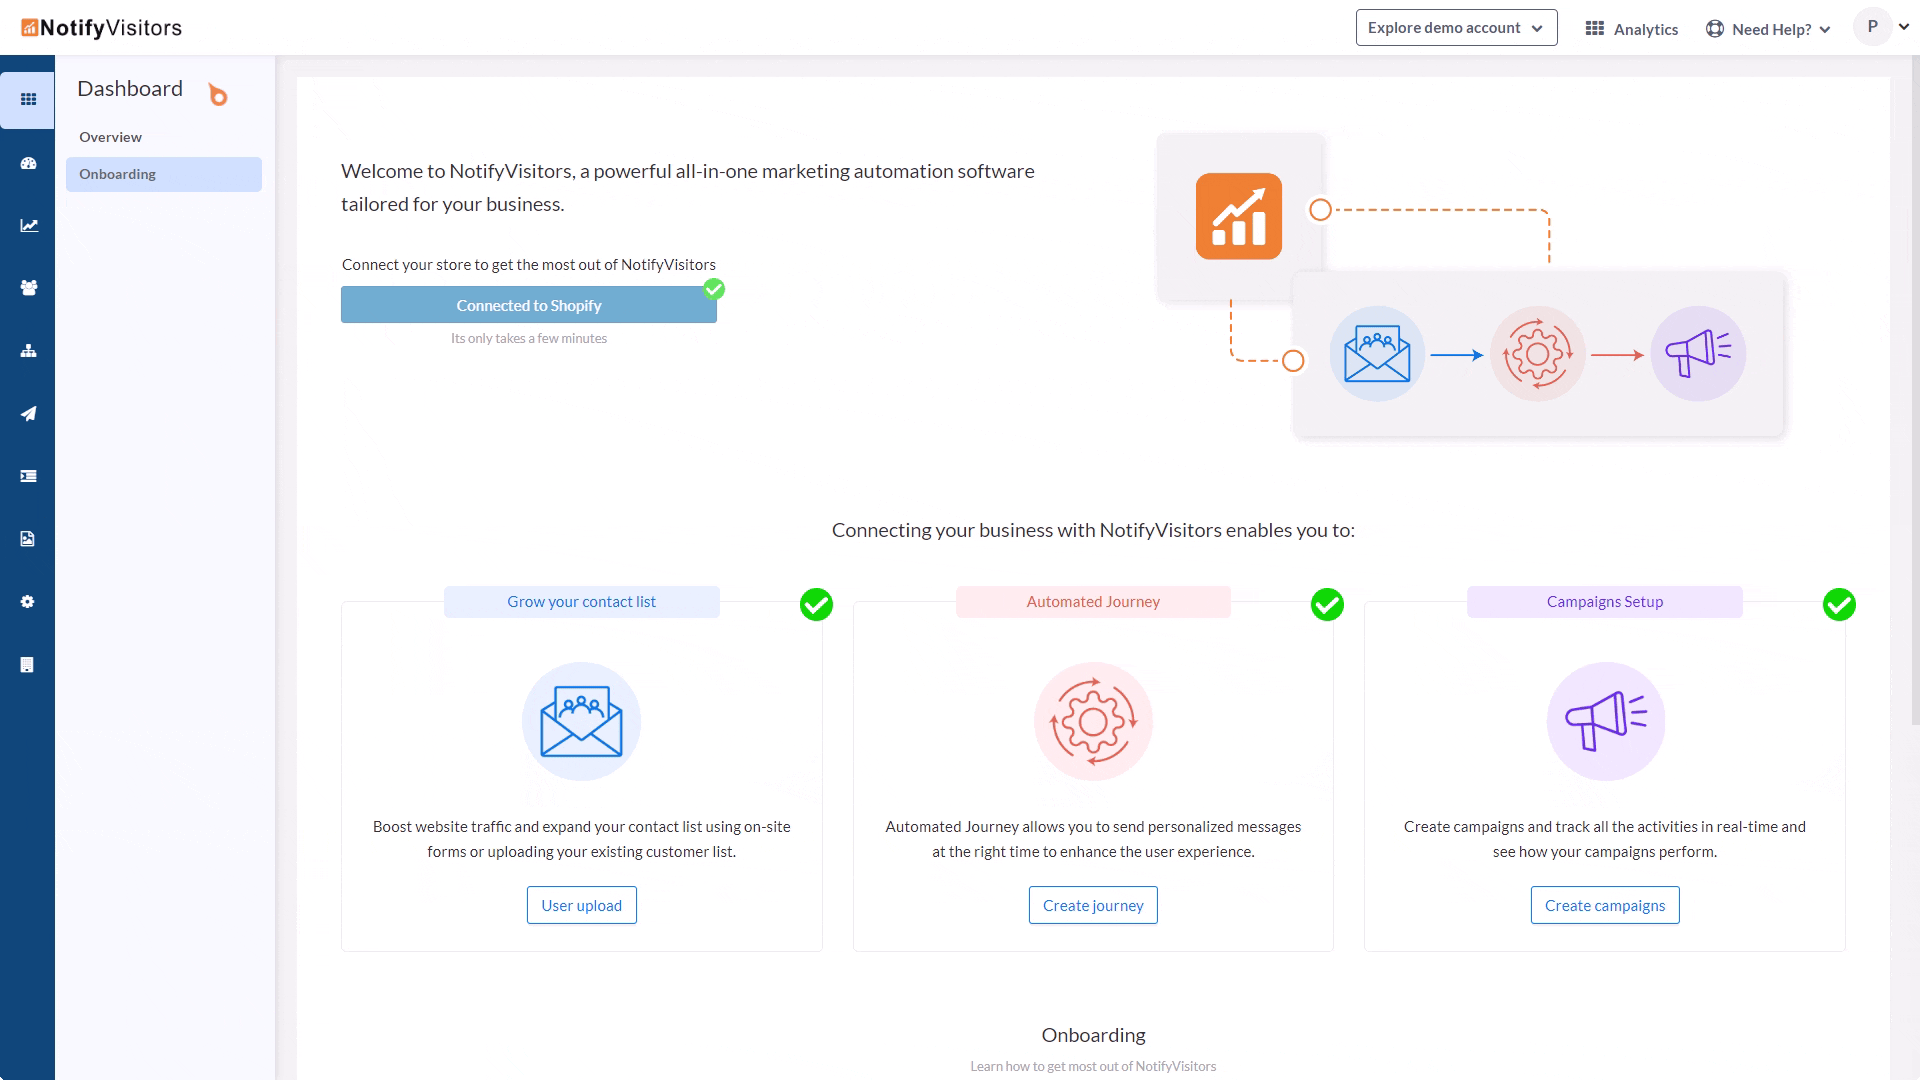Image resolution: width=1920 pixels, height=1080 pixels.
Task: Click the Create journey button
Action: pyautogui.click(x=1093, y=905)
